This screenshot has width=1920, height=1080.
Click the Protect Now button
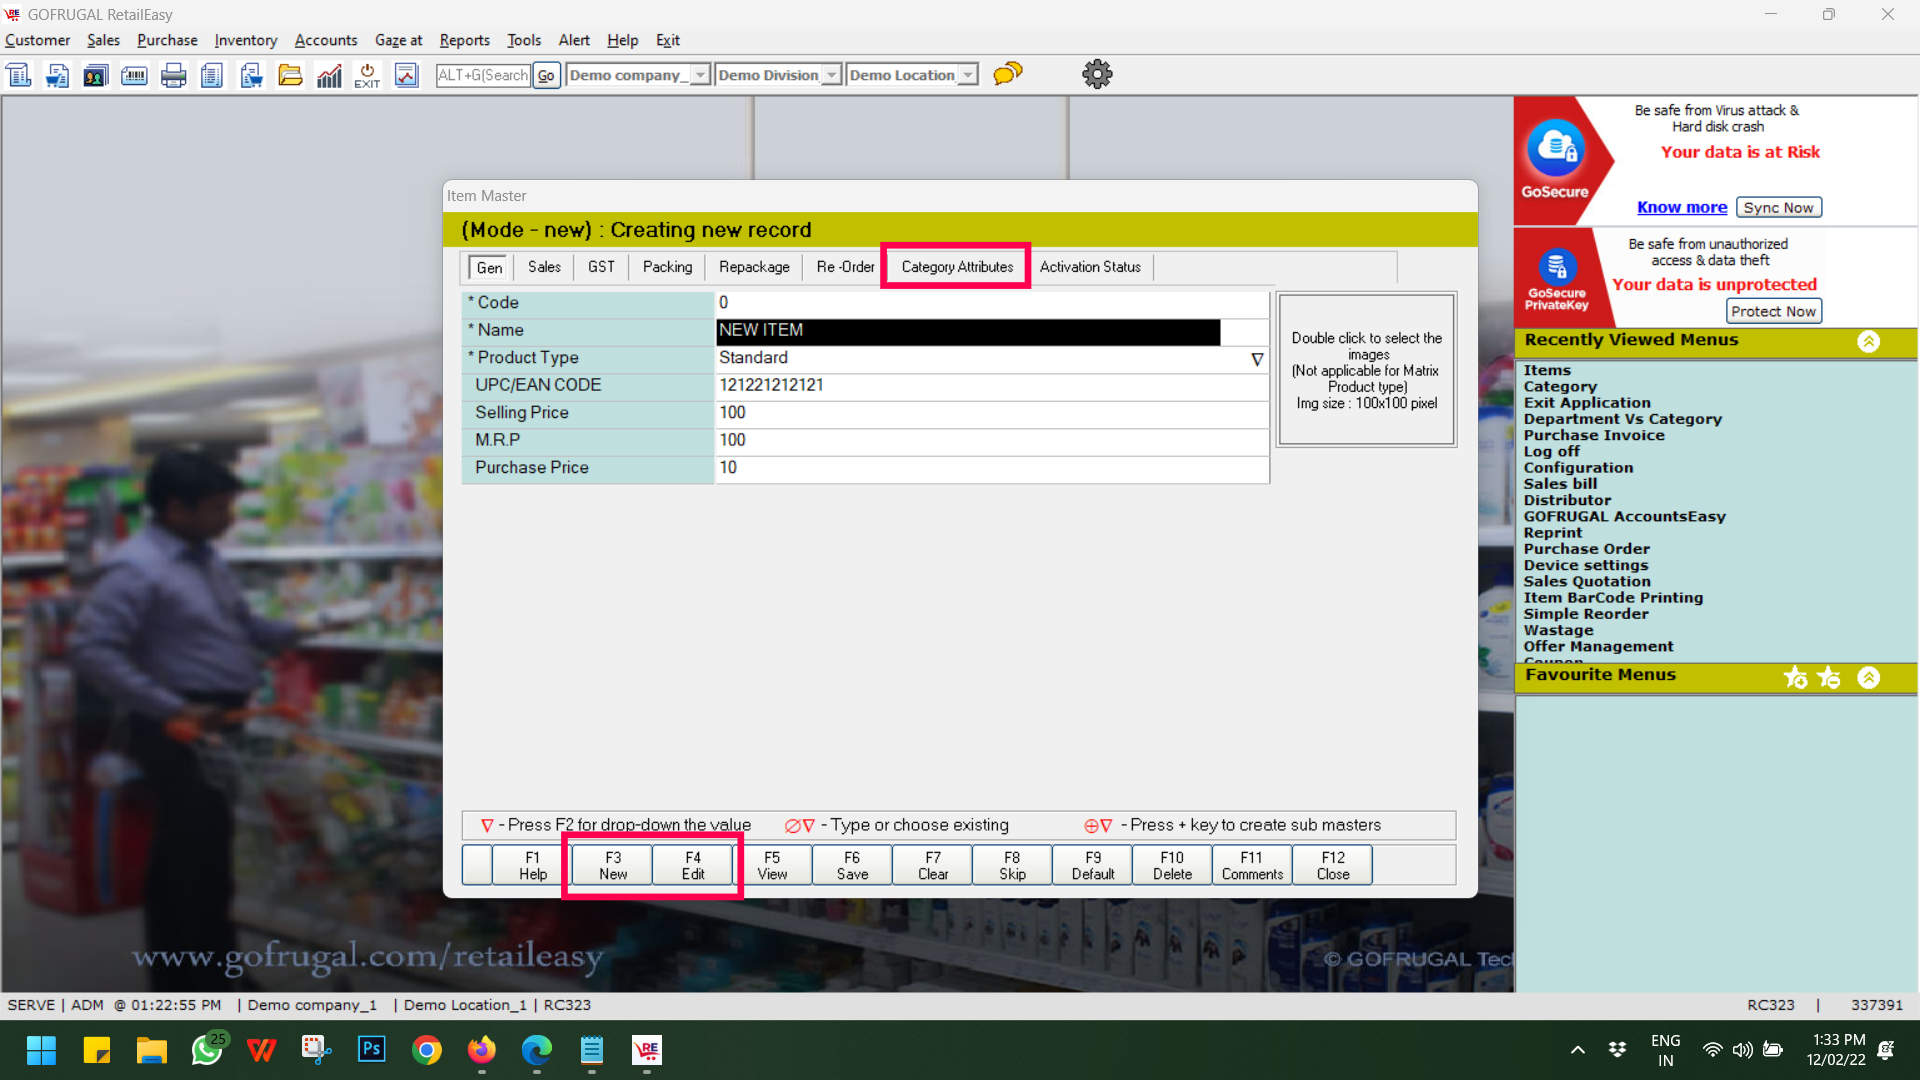[1773, 311]
